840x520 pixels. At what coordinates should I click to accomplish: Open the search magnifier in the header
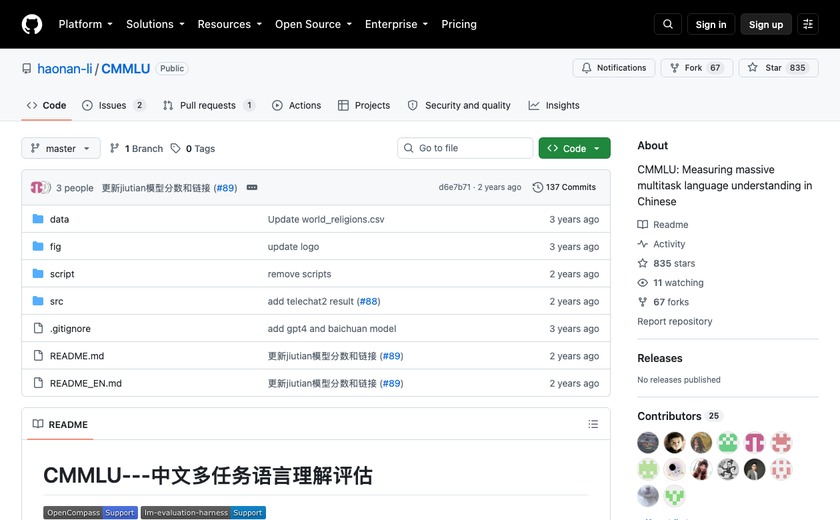(668, 24)
